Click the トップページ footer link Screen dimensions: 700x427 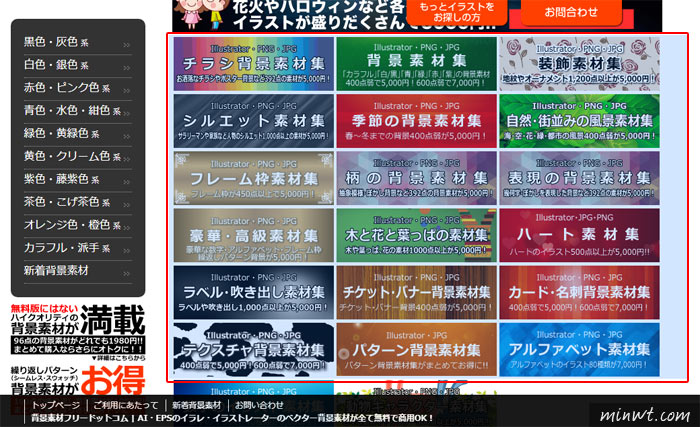(x=55, y=405)
